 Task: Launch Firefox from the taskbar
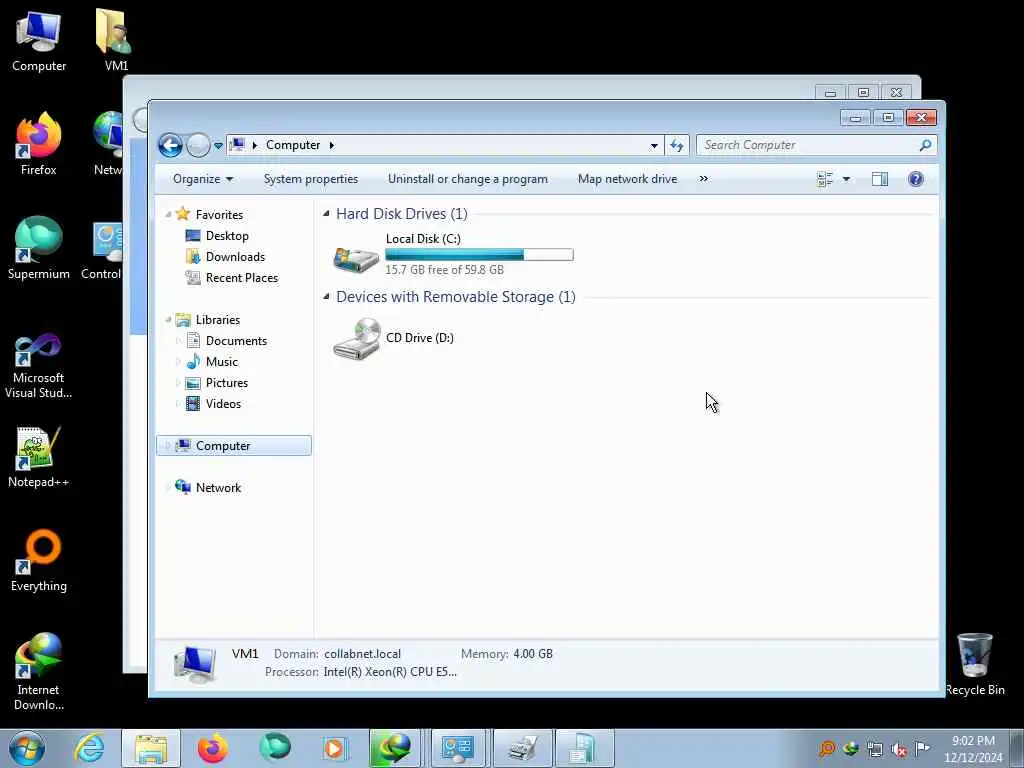[213, 748]
